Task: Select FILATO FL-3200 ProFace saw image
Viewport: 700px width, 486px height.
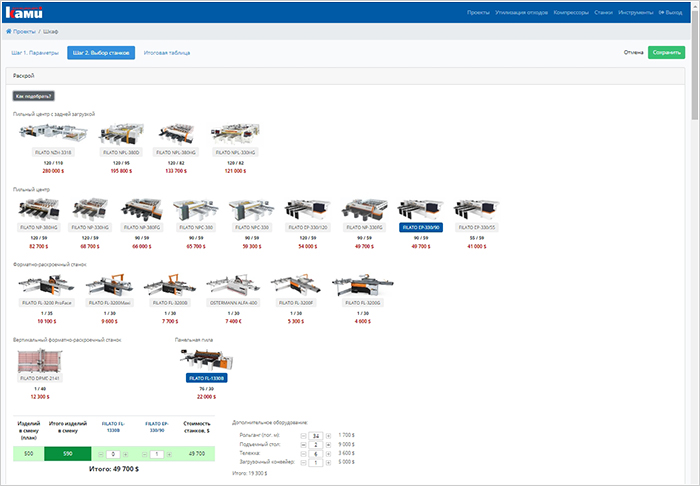Action: (46, 285)
